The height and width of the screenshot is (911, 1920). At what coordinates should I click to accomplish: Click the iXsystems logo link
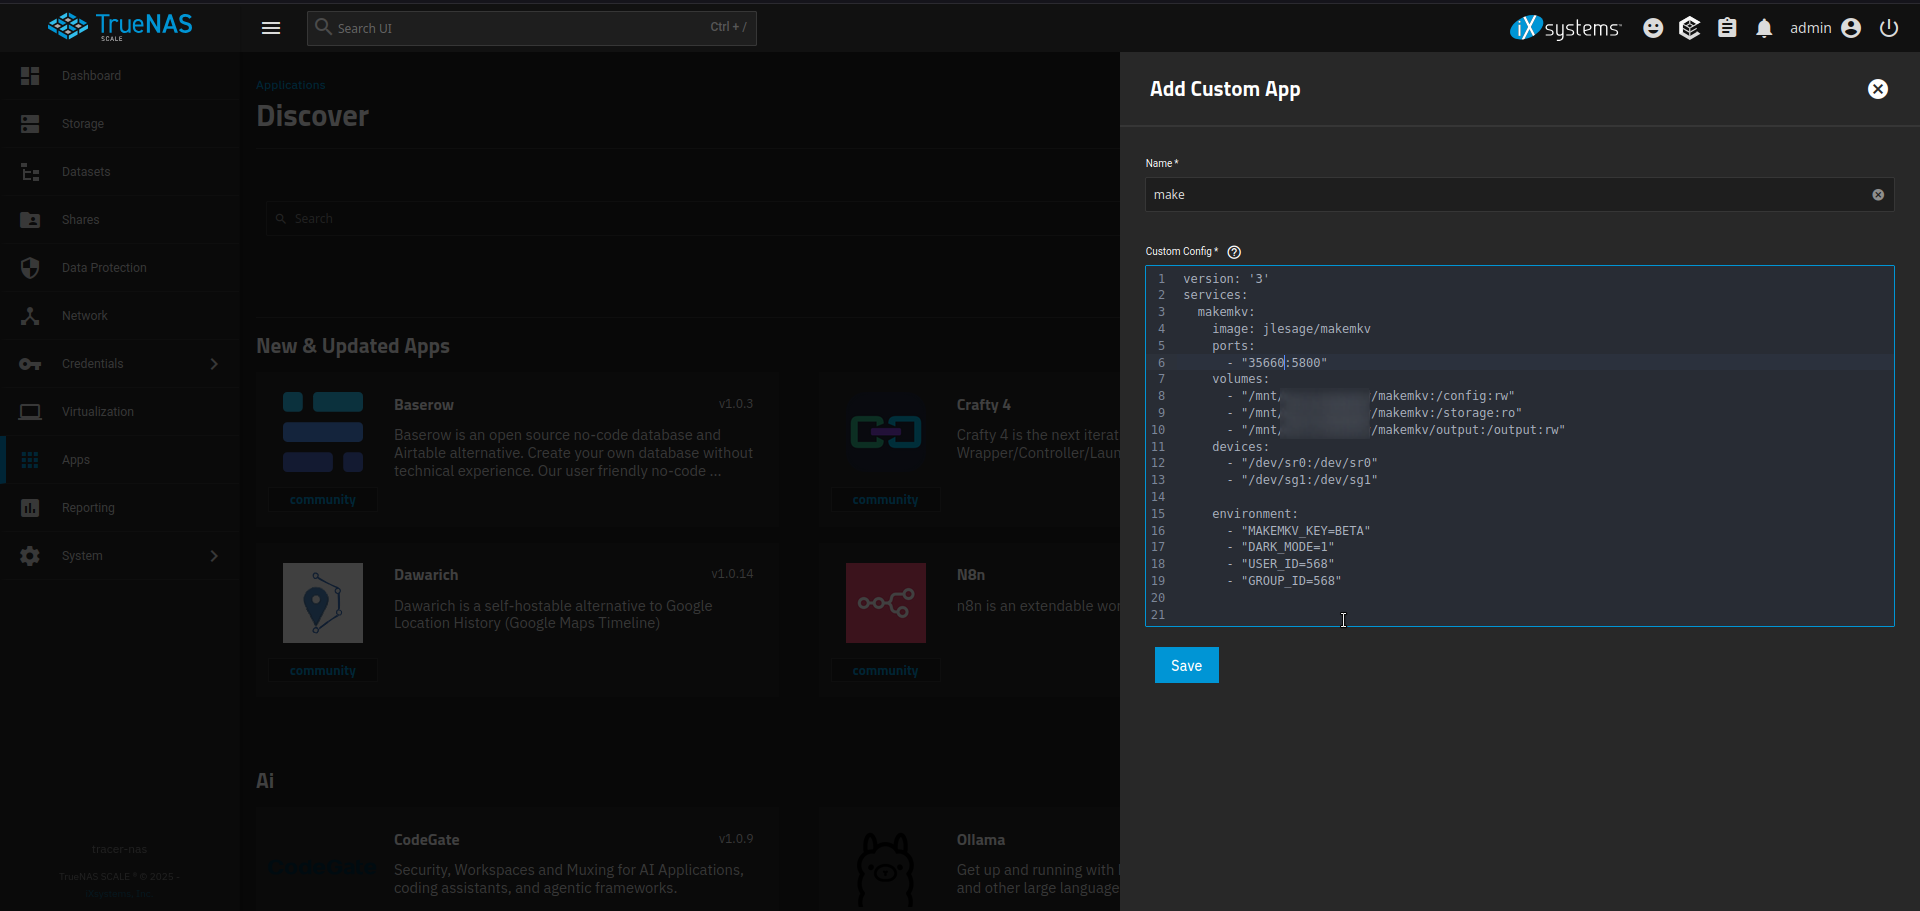pyautogui.click(x=1565, y=28)
